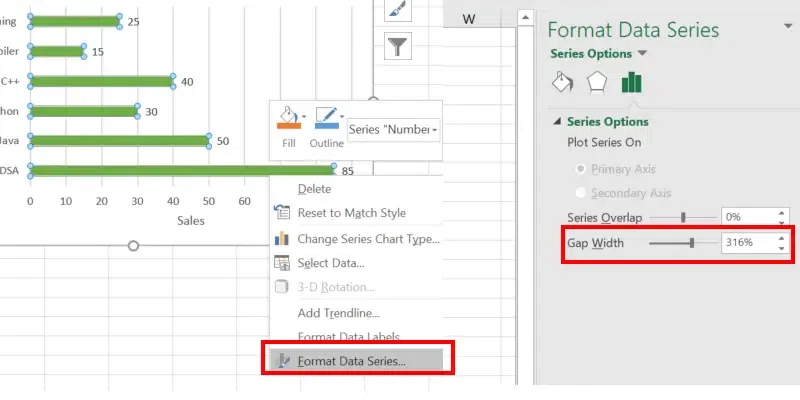Increase Series Overlap with up spinner
This screenshot has height=400, width=800.
click(781, 212)
